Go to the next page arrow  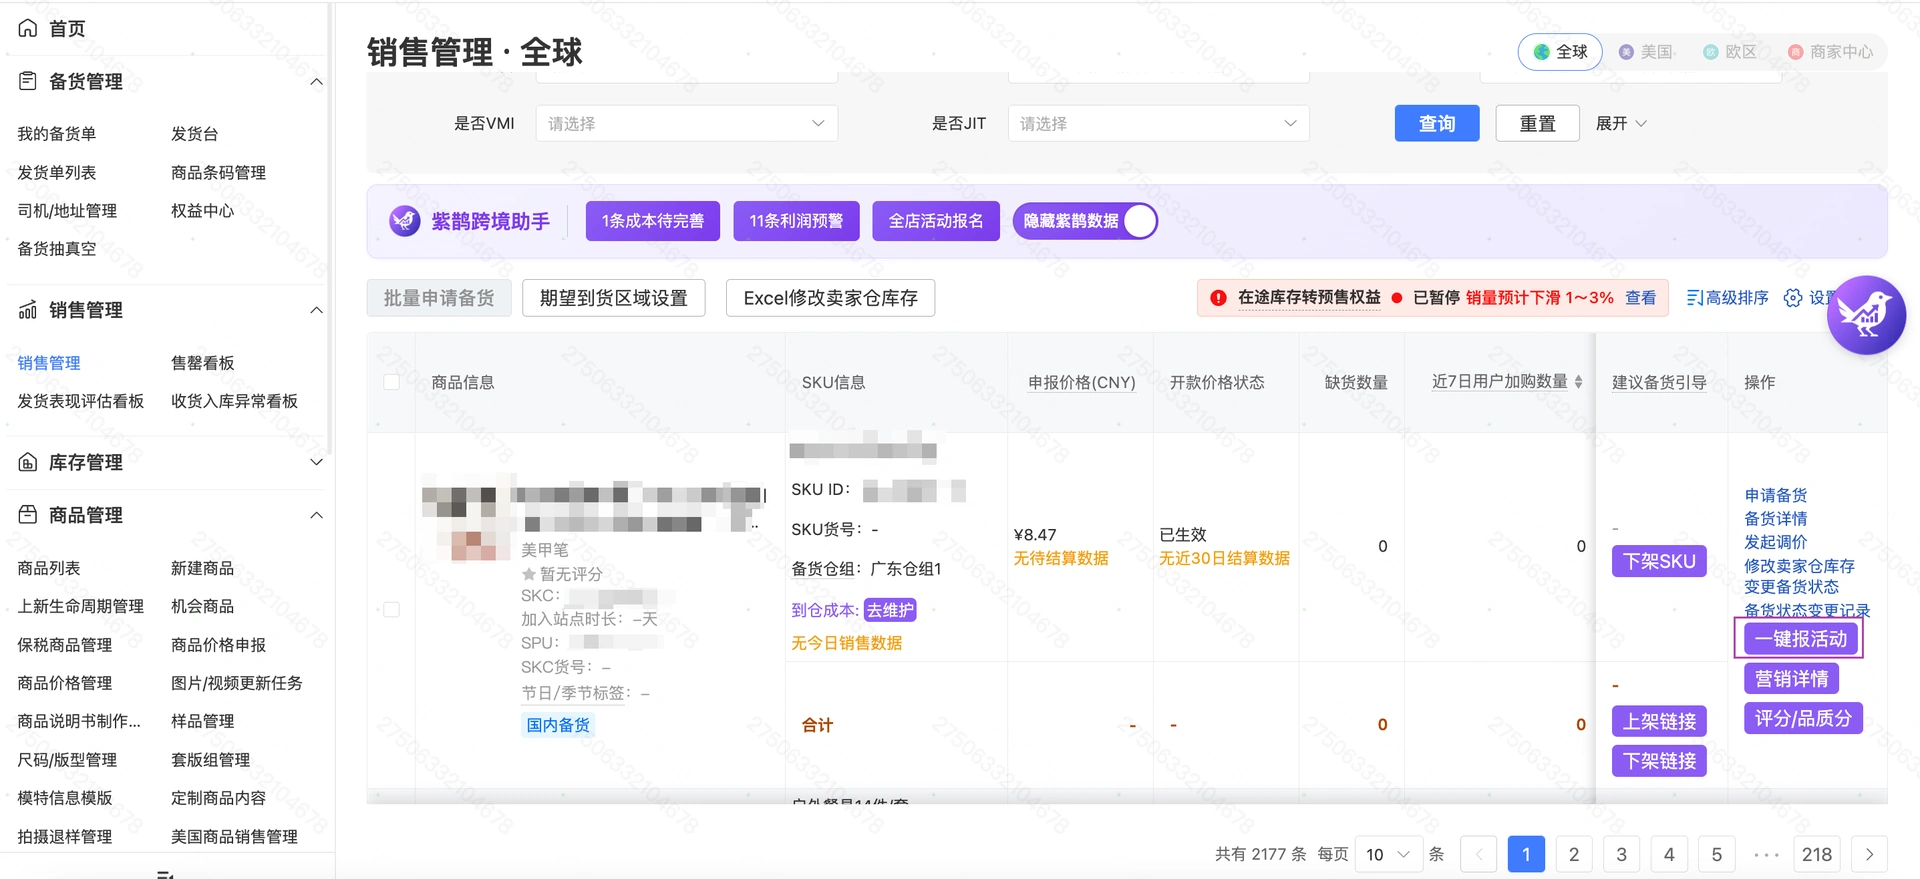pyautogui.click(x=1869, y=854)
